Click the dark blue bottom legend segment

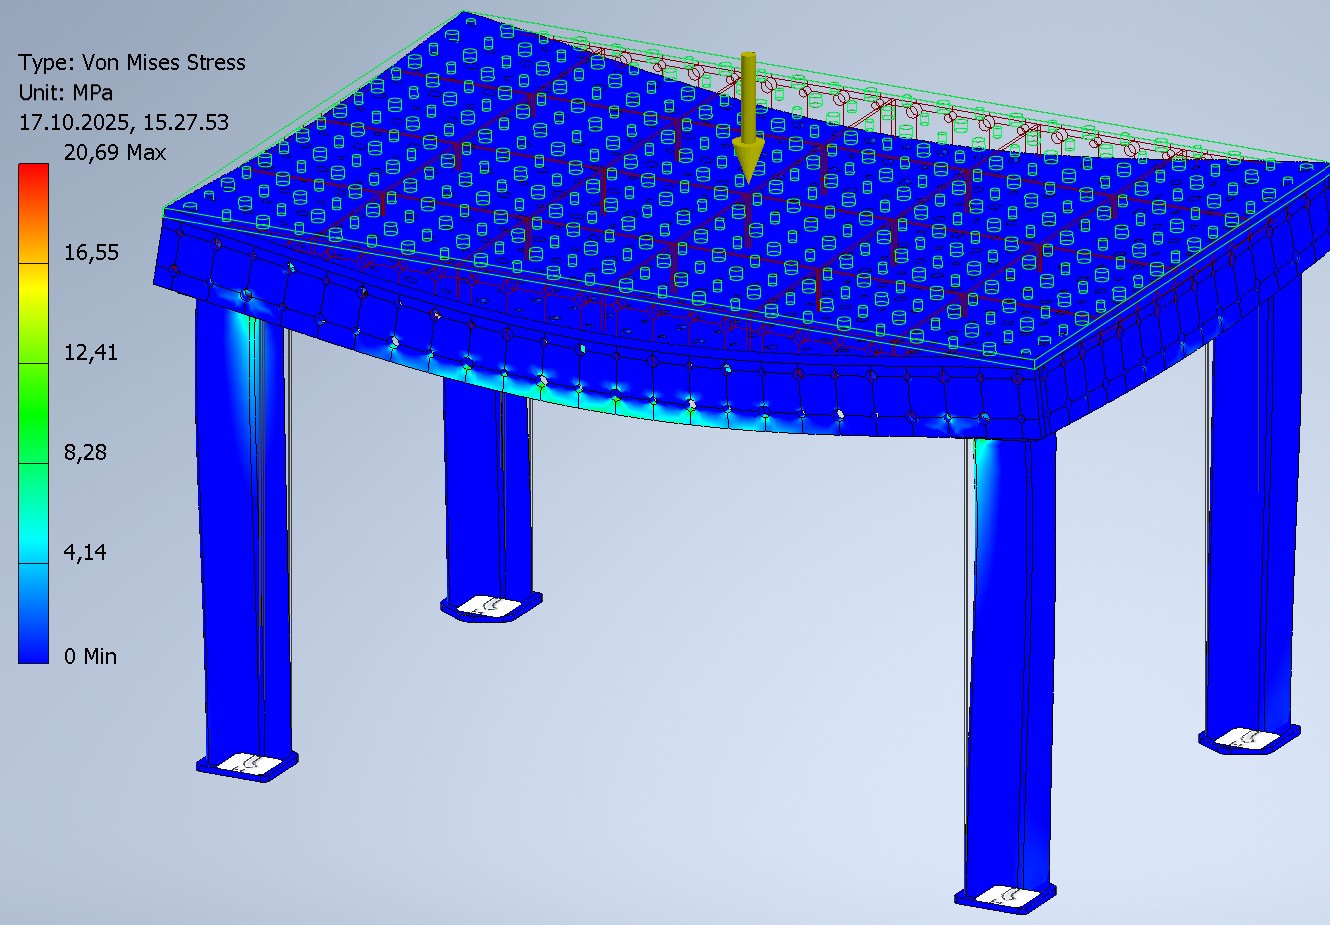click(x=33, y=613)
